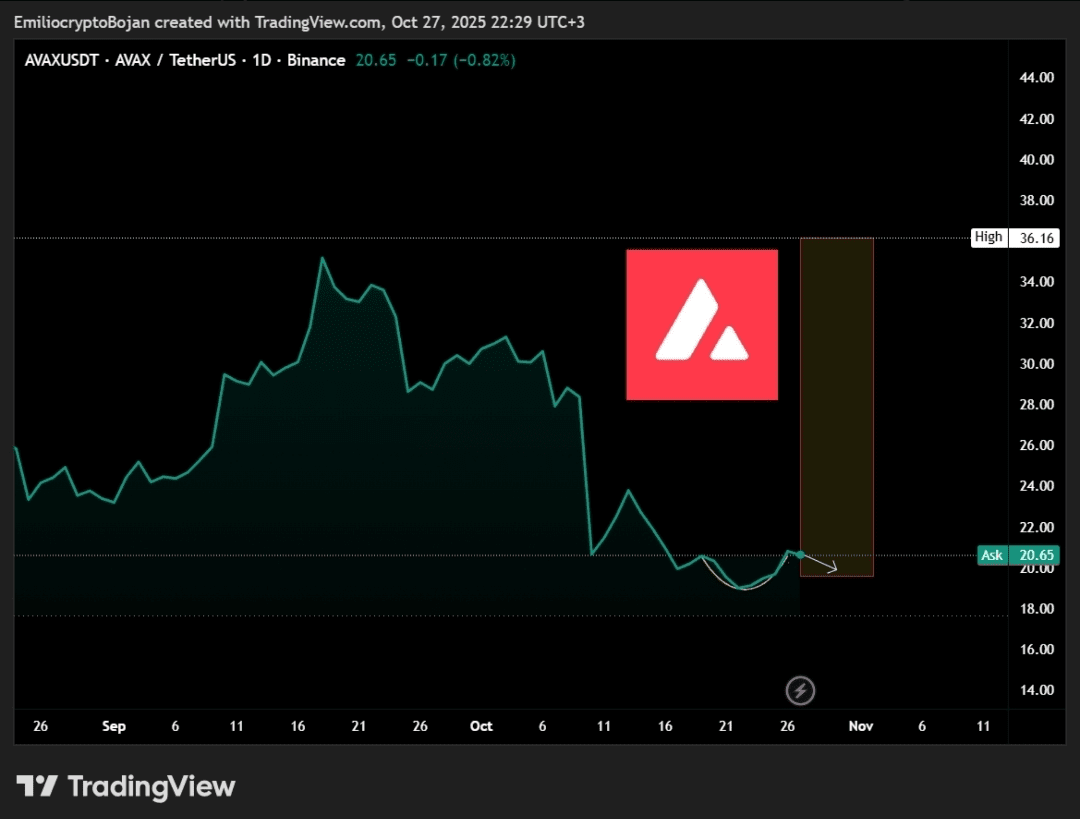Click the green 20.65 ask value
The height and width of the screenshot is (819, 1080).
coord(1035,555)
